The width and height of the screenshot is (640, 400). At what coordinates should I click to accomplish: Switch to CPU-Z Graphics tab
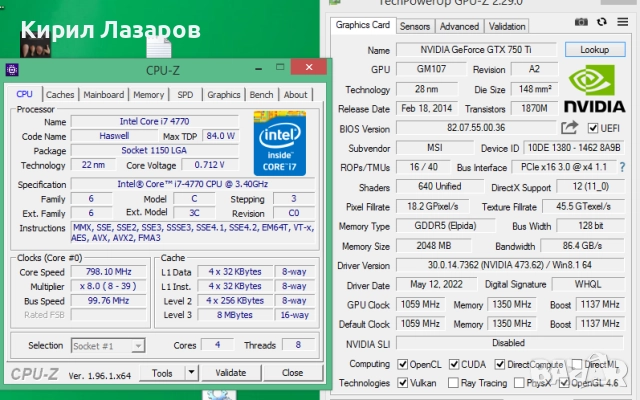pyautogui.click(x=224, y=95)
